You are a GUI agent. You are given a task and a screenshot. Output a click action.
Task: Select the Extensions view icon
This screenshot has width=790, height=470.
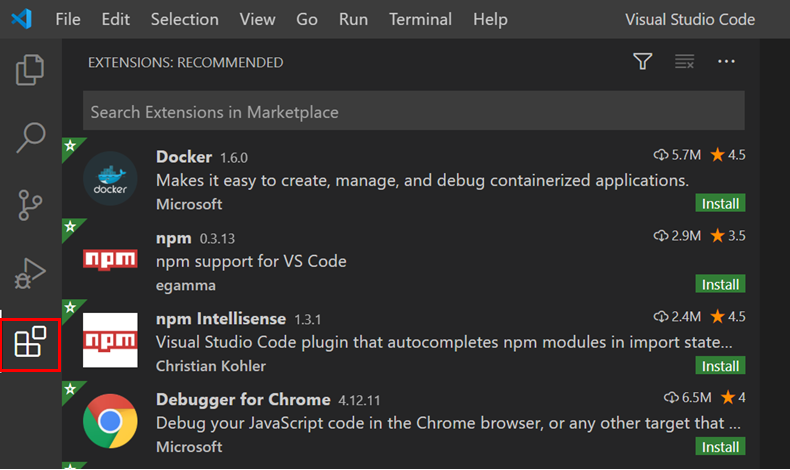point(30,342)
